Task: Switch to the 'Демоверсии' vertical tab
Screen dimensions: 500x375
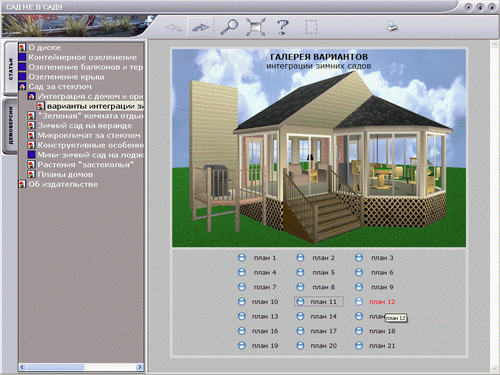Action: pyautogui.click(x=10, y=126)
